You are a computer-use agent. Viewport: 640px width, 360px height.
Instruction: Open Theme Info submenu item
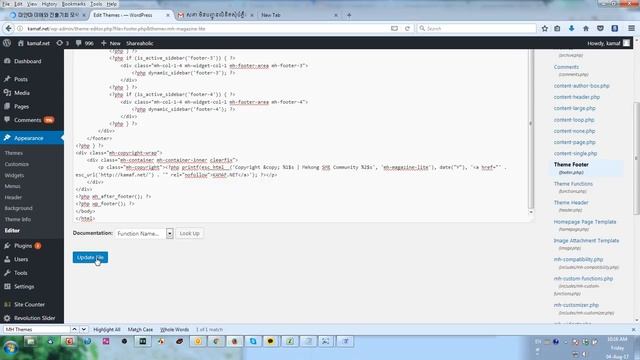pos(18,219)
